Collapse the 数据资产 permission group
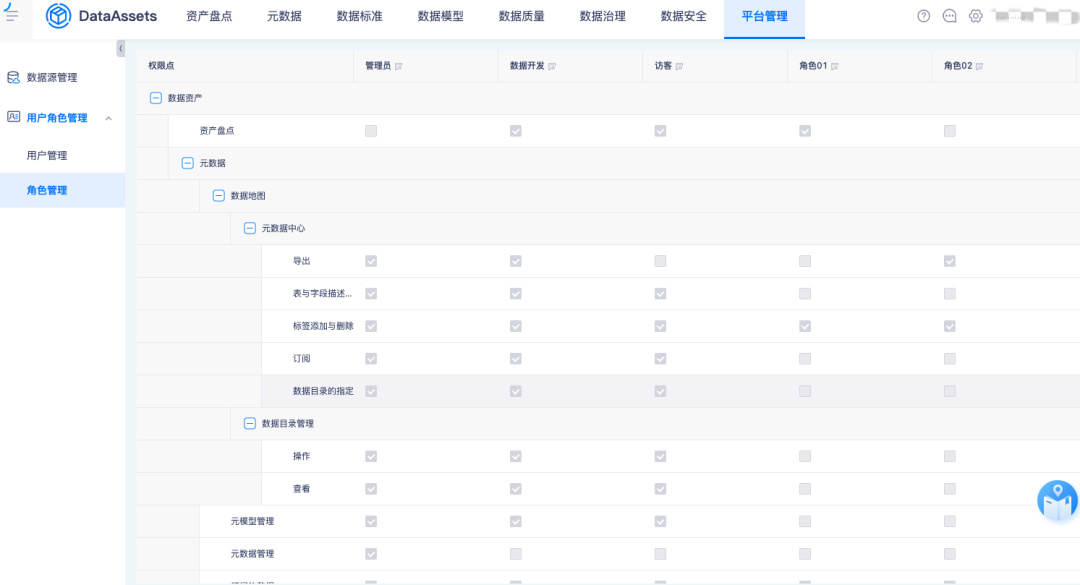Viewport: 1080px width, 585px height. pyautogui.click(x=154, y=97)
